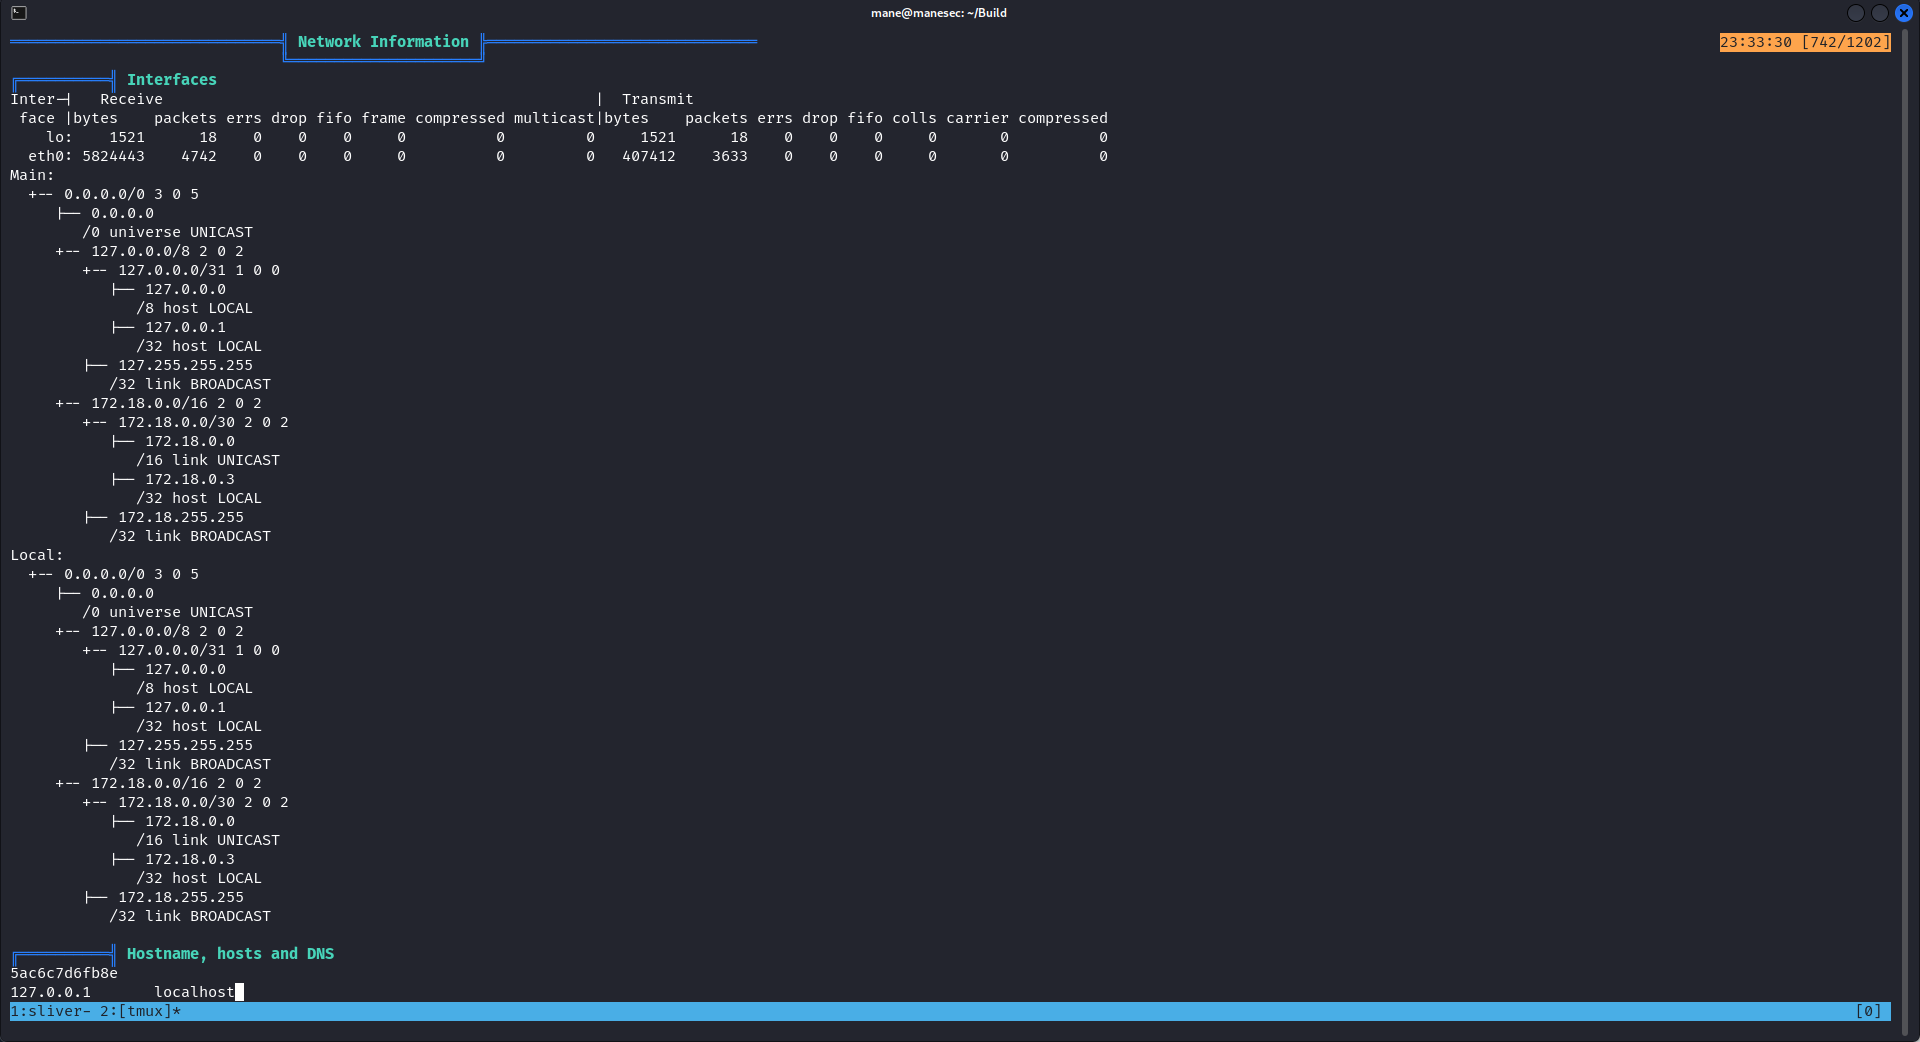Click the hostname 5ac6c7d6fb8e
Image resolution: width=1920 pixels, height=1042 pixels.
click(x=62, y=973)
